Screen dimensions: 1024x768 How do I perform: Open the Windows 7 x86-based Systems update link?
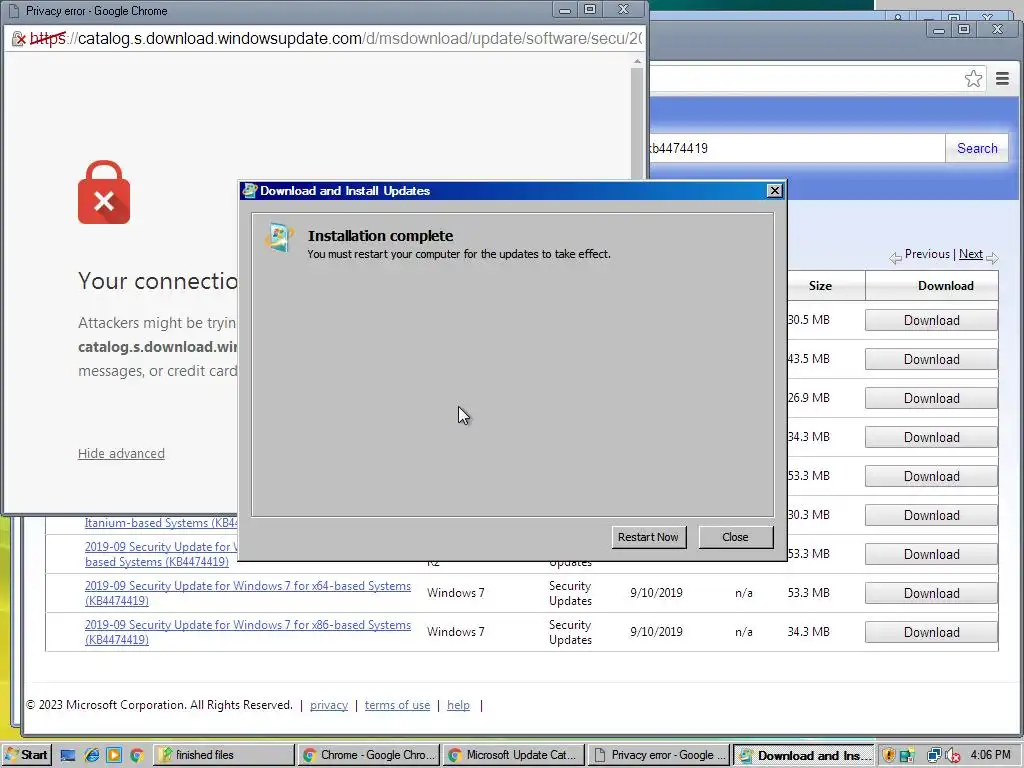[x=248, y=632]
